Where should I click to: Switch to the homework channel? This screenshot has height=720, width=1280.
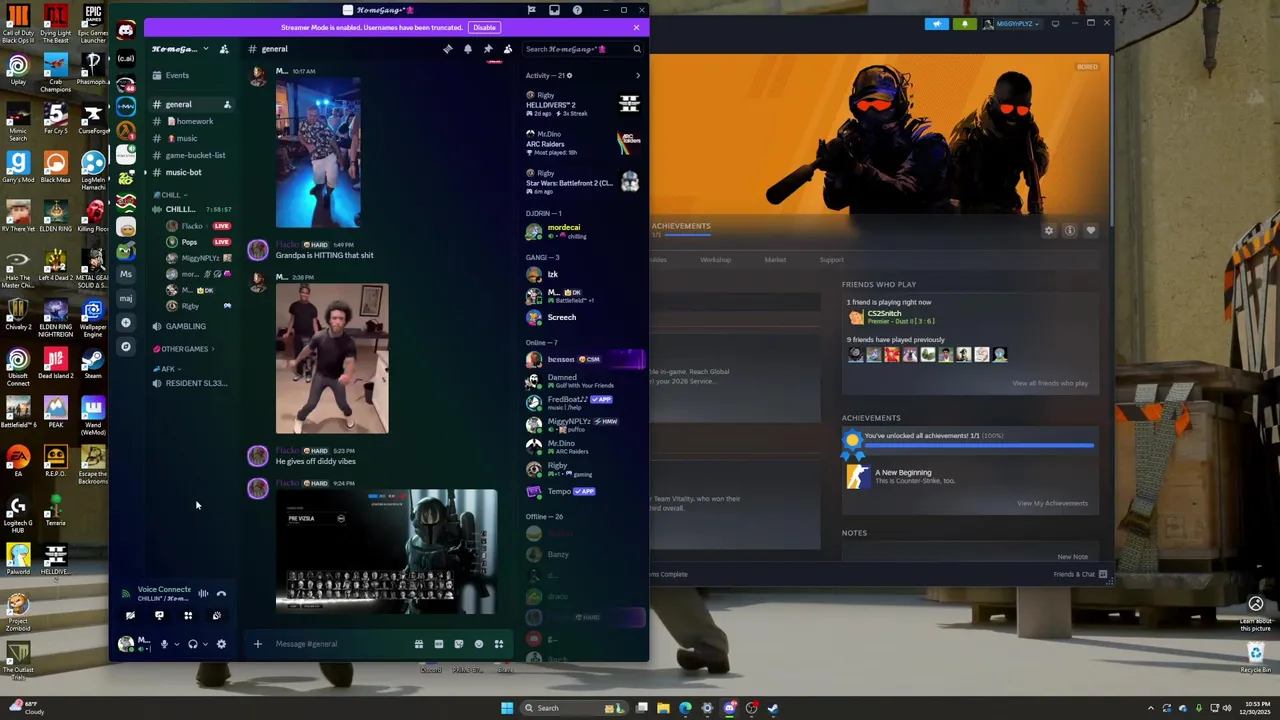pos(190,121)
